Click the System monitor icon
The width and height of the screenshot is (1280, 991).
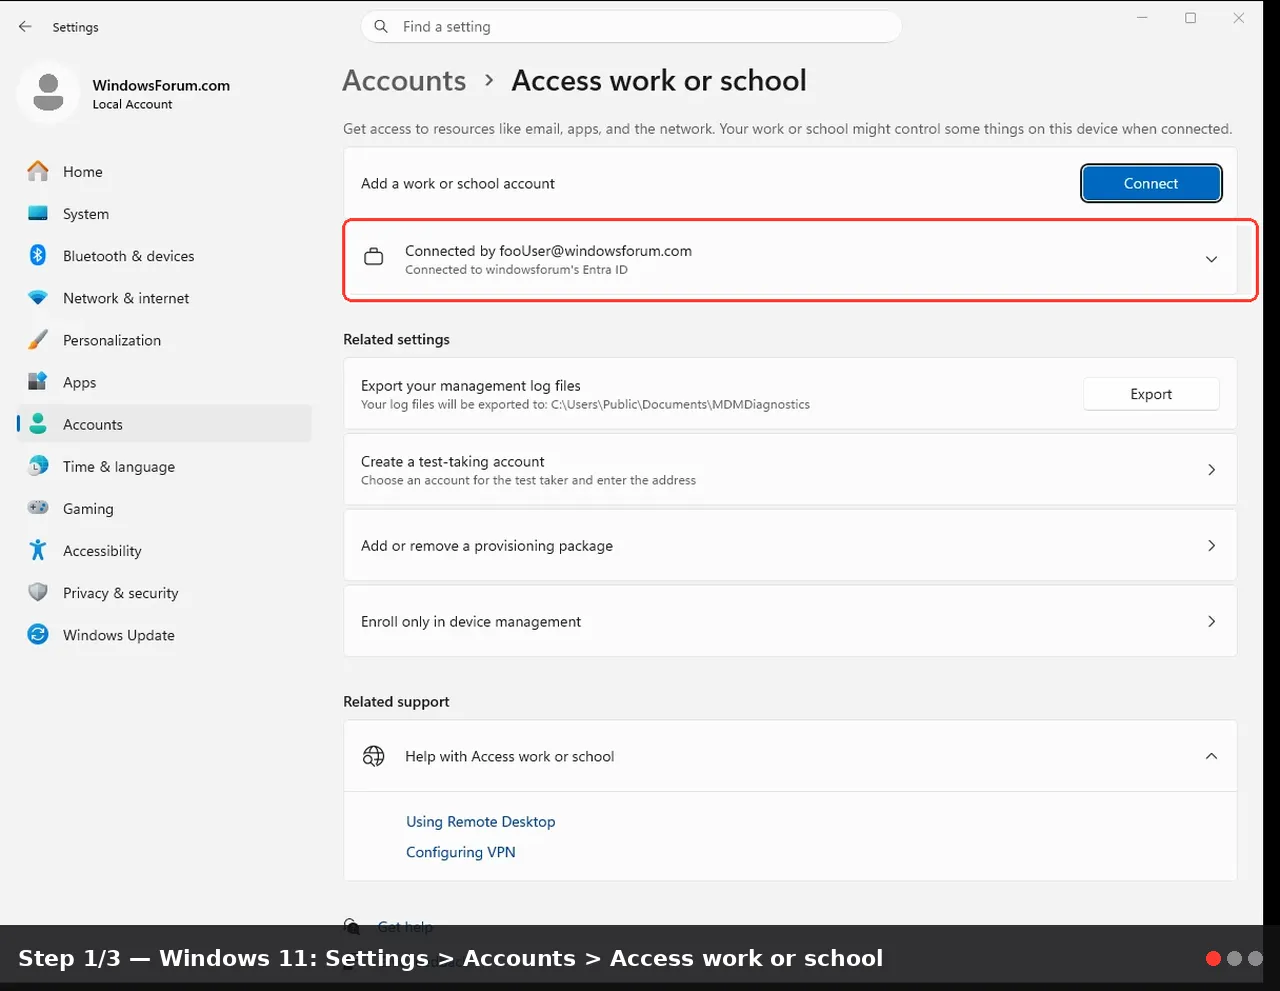tap(38, 214)
